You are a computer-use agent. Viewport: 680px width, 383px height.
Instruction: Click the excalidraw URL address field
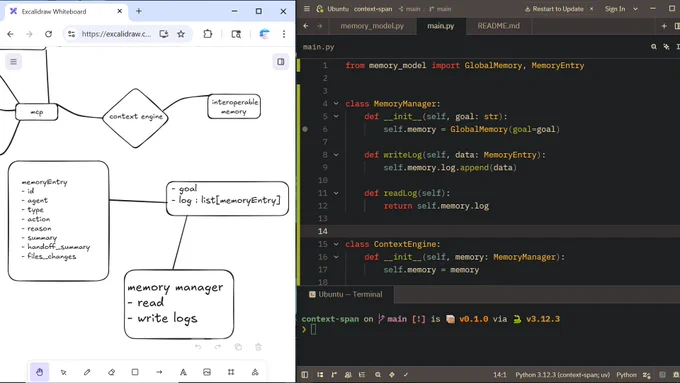point(116,34)
